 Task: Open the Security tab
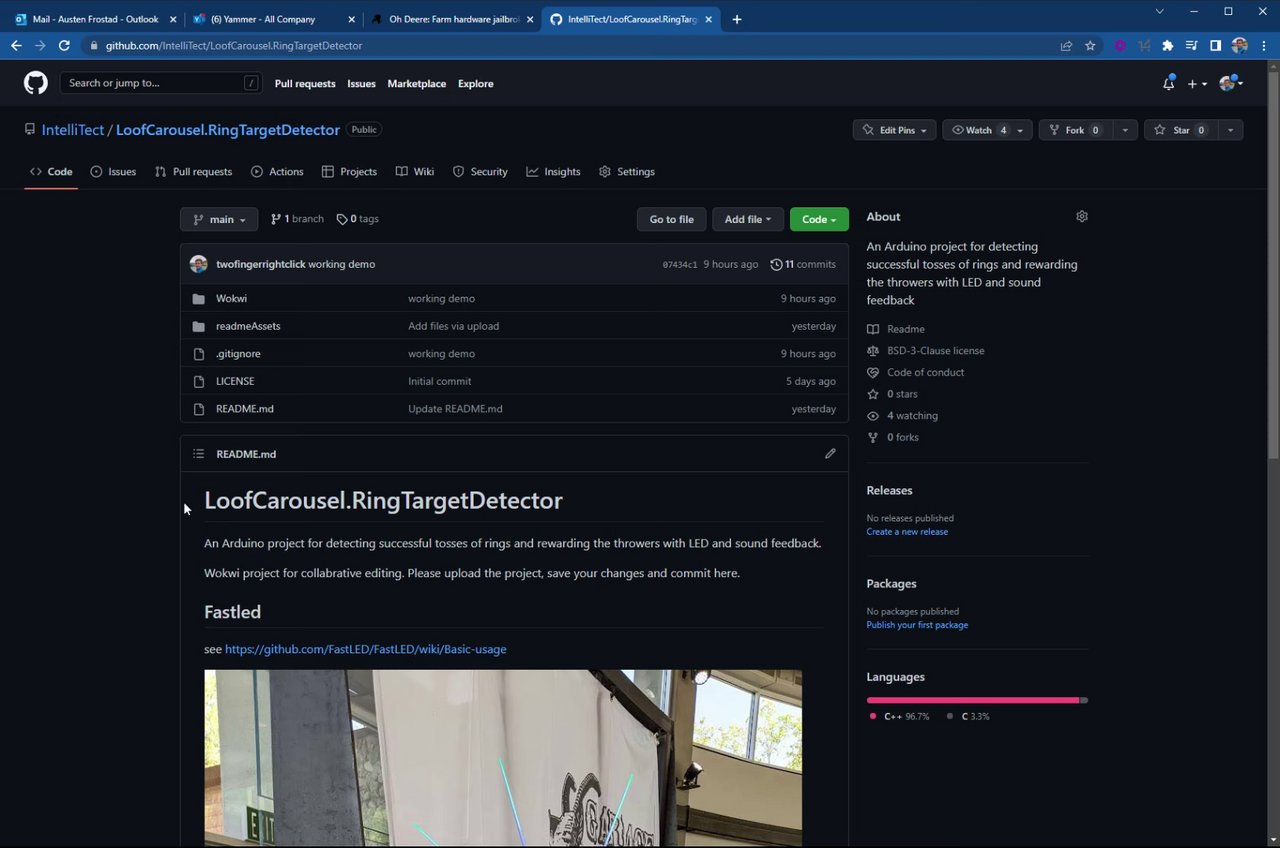point(480,172)
